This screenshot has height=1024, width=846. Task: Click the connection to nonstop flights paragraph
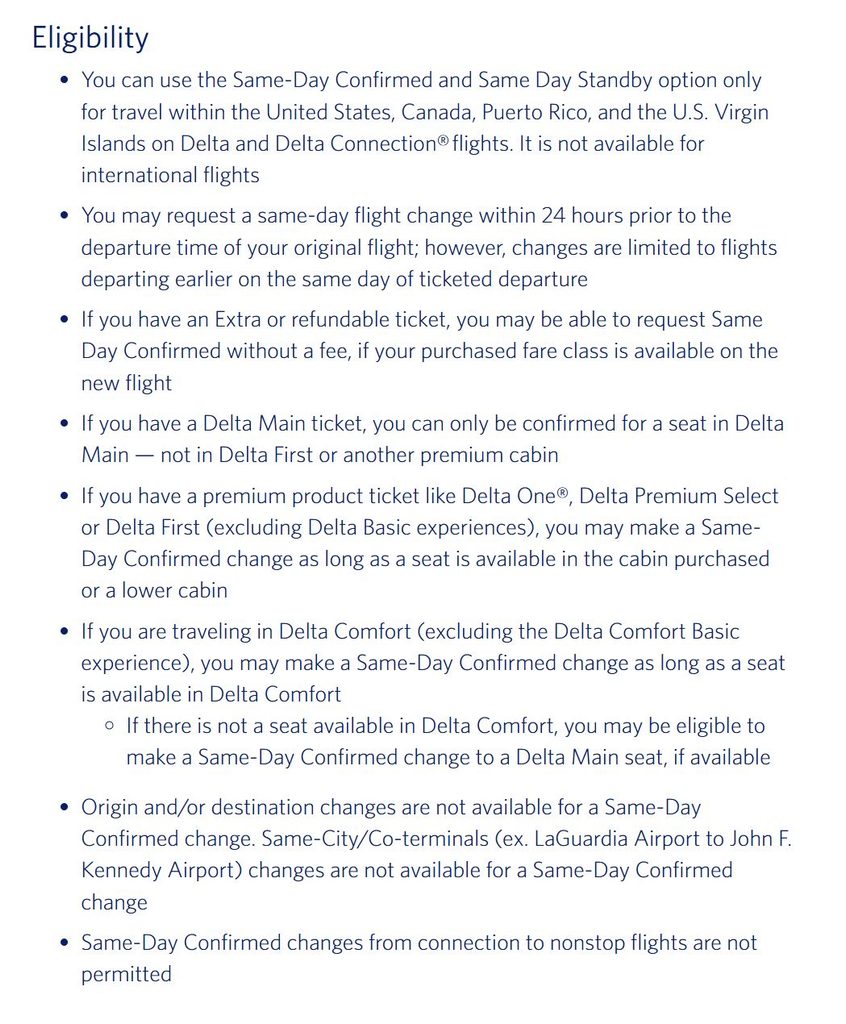[x=419, y=959]
